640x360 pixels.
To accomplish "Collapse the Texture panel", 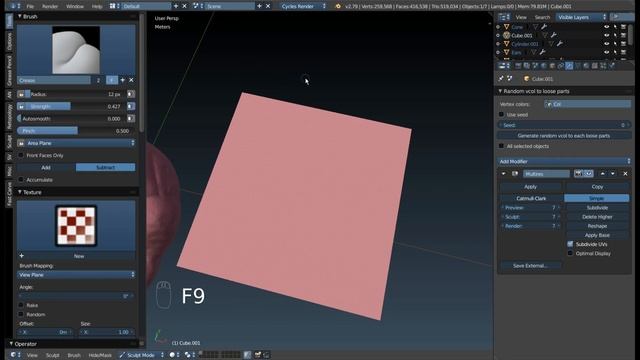I will point(20,192).
